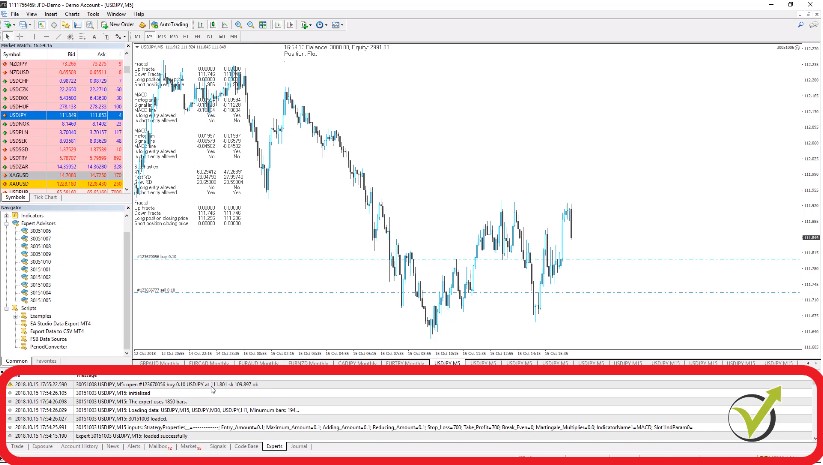Collapse the Scripts tree node
This screenshot has height=465, width=823.
point(7,308)
